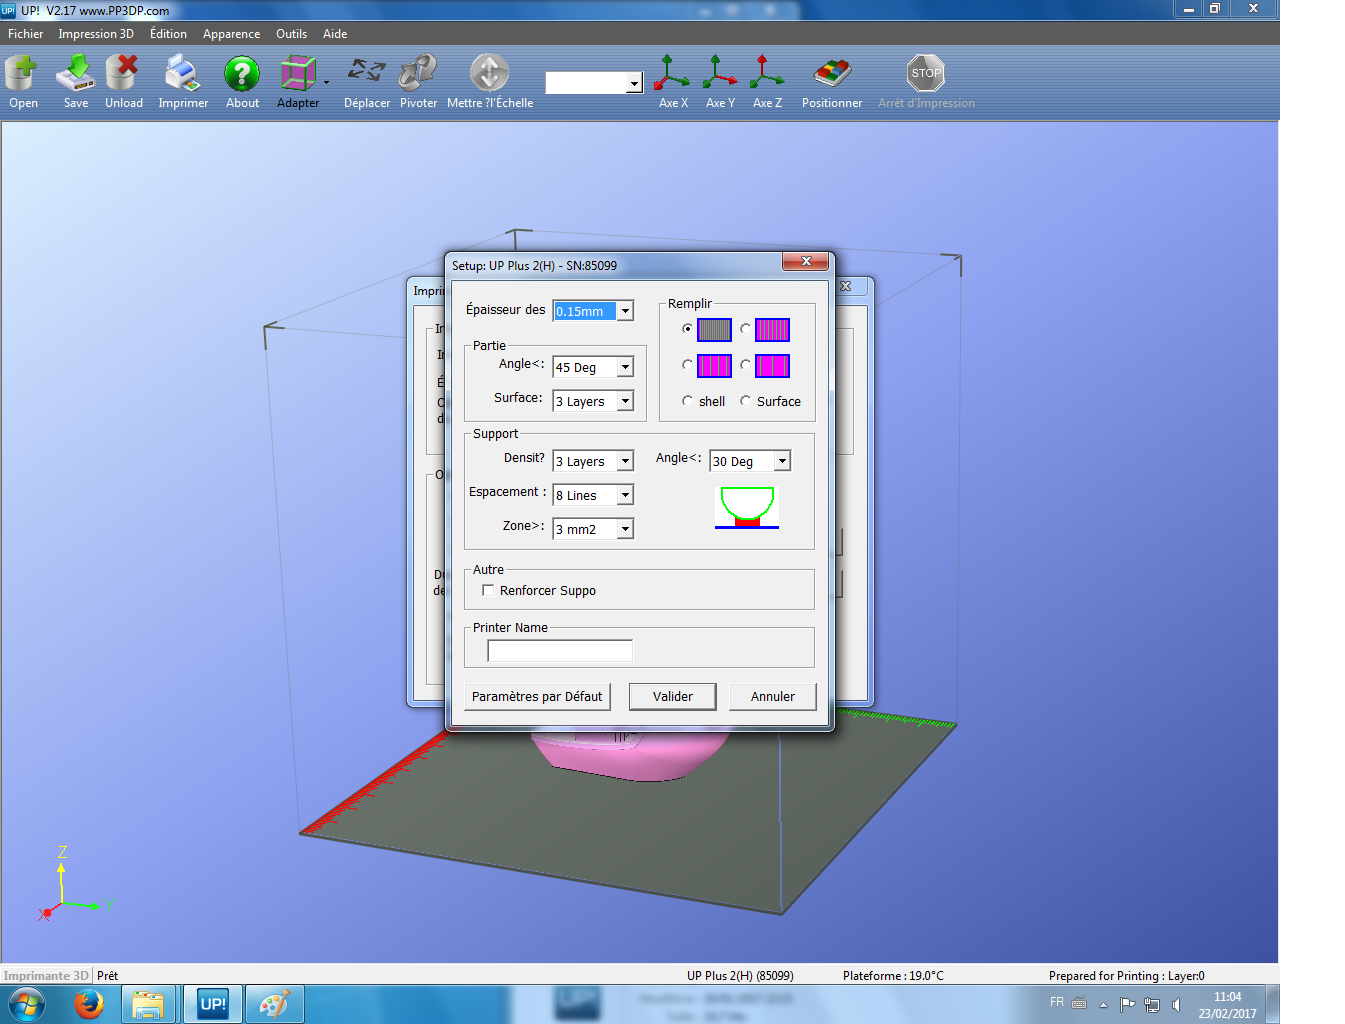
Task: Show hidden tray icons arrow
Action: click(1103, 1004)
